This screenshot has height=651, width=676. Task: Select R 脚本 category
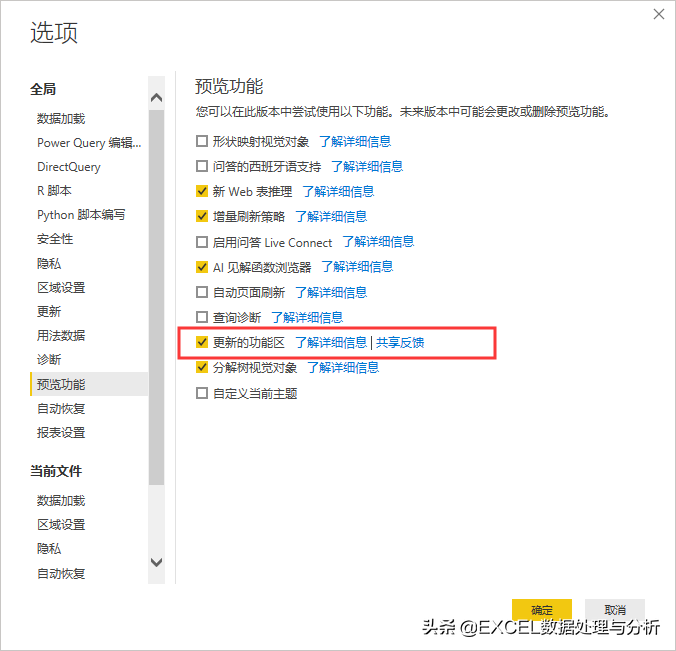[x=54, y=191]
